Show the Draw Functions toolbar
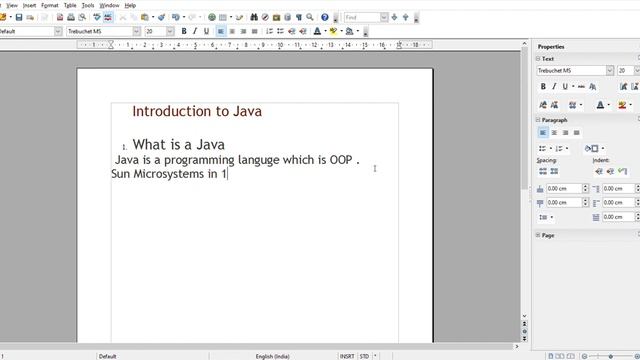Screen dimensions: 640x360 click(x=239, y=17)
